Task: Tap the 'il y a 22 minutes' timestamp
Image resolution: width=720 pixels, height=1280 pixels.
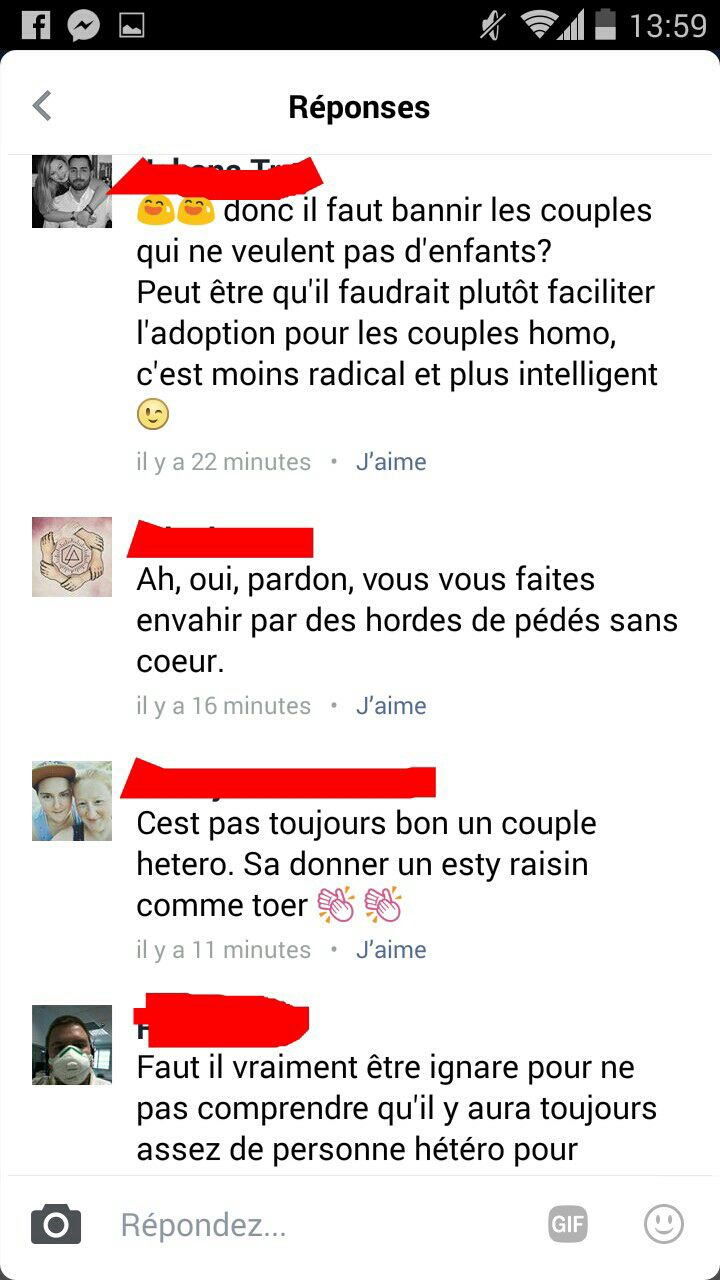Action: click(223, 462)
